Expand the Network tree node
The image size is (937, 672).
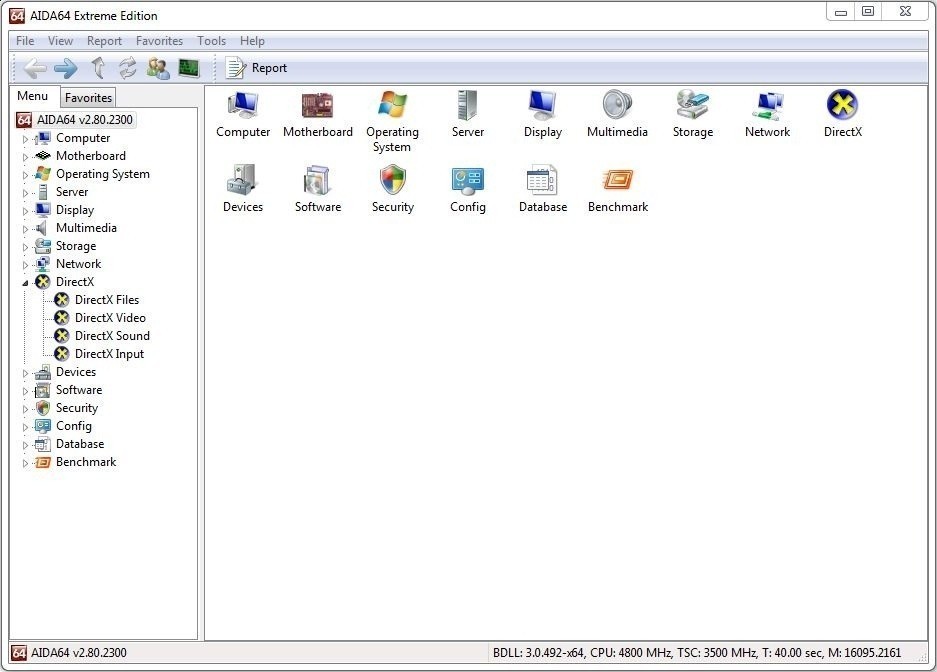tap(25, 264)
